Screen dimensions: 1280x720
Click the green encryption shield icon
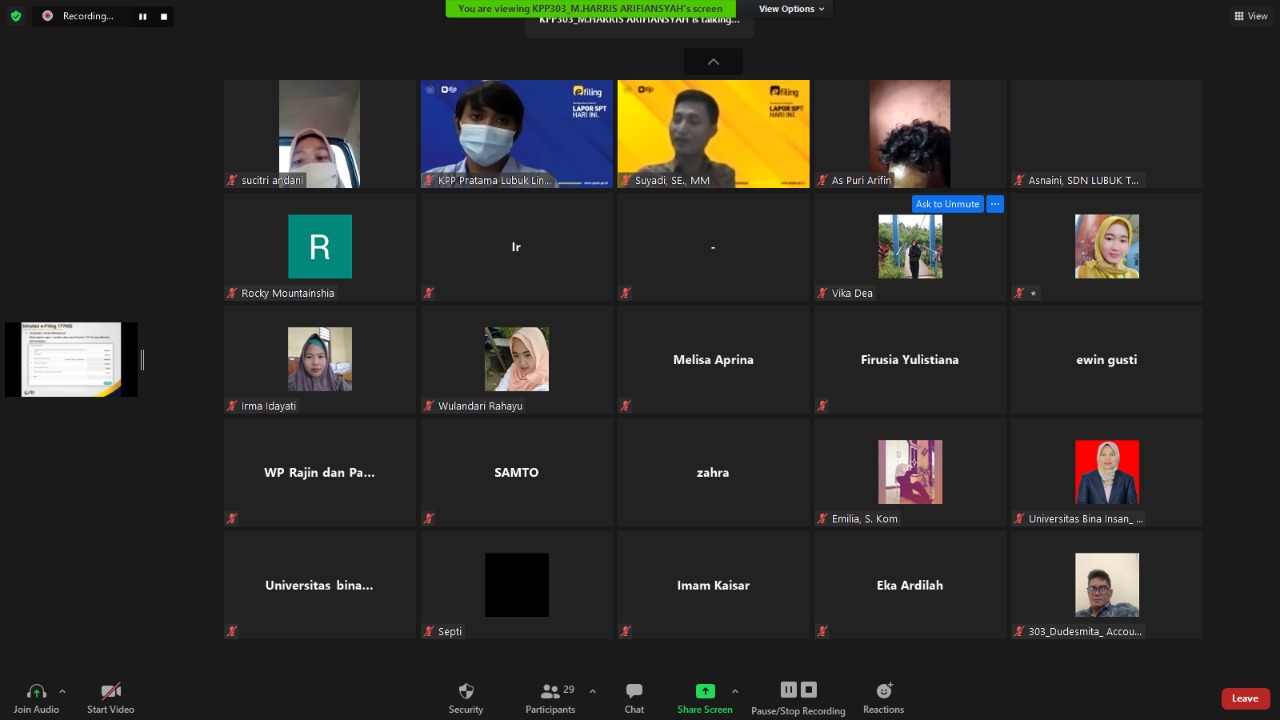click(16, 16)
